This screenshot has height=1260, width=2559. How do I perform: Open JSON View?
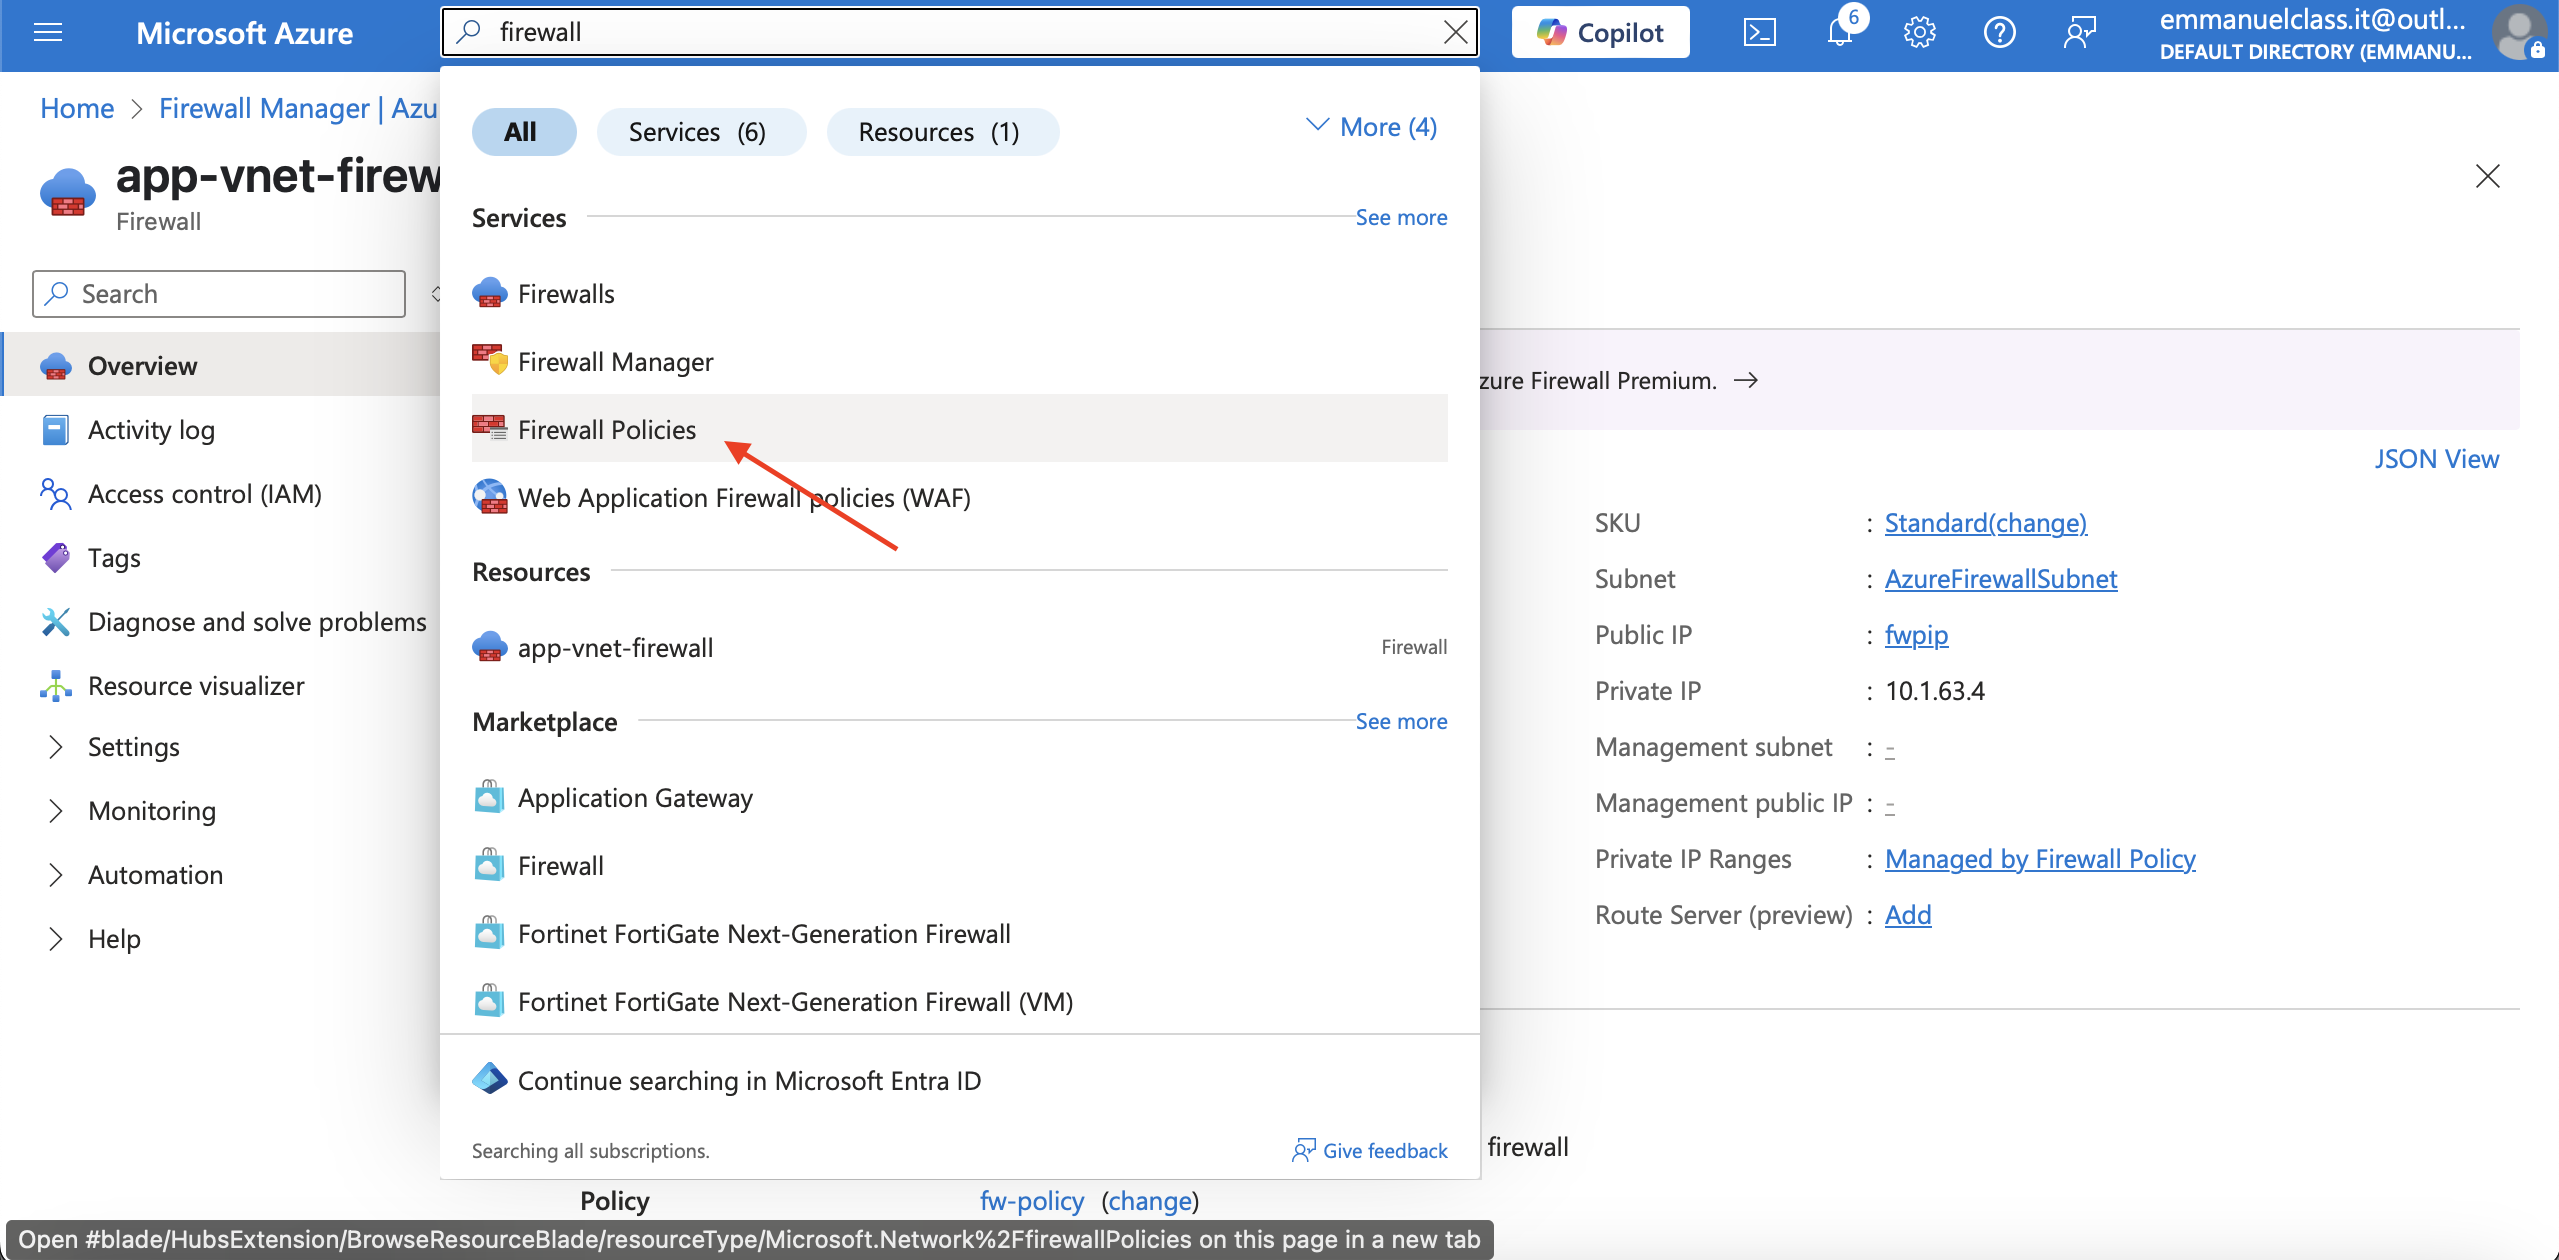[2436, 459]
